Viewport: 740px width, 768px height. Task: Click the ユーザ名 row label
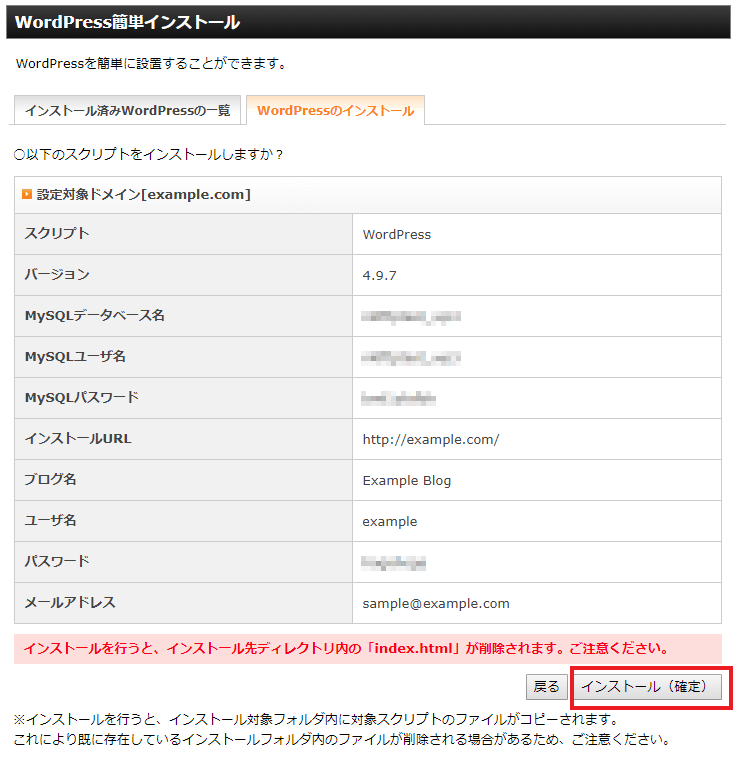pyautogui.click(x=50, y=520)
